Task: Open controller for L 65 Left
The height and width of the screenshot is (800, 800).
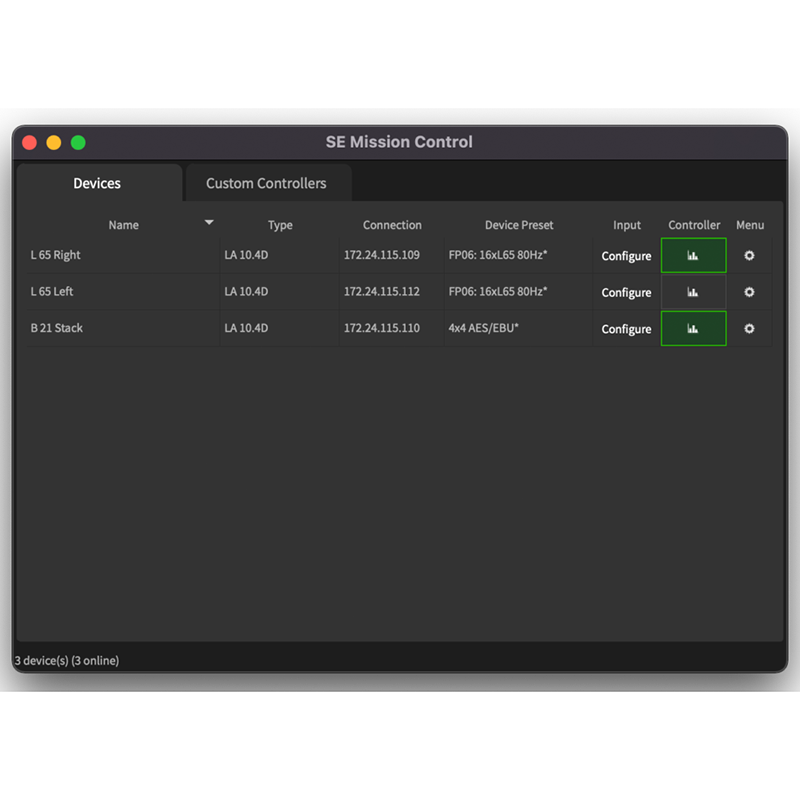Action: (x=693, y=292)
